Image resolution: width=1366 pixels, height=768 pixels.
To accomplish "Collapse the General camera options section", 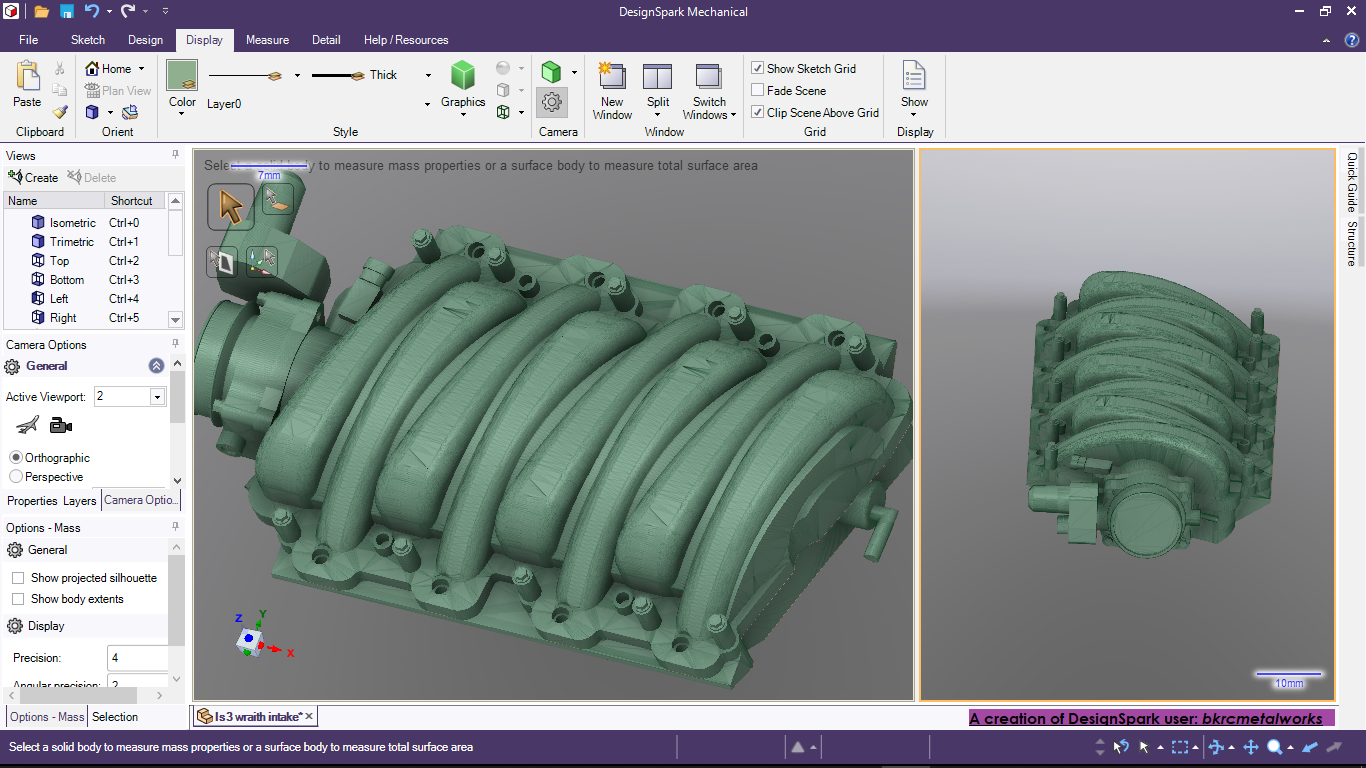I will click(x=156, y=366).
